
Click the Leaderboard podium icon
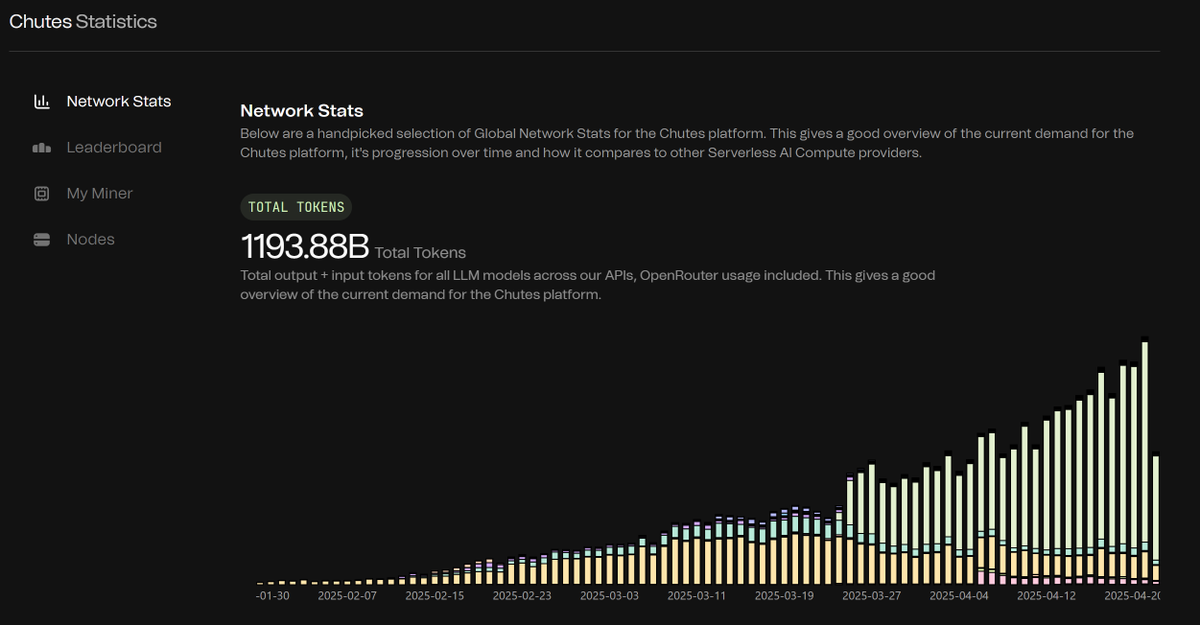(42, 148)
